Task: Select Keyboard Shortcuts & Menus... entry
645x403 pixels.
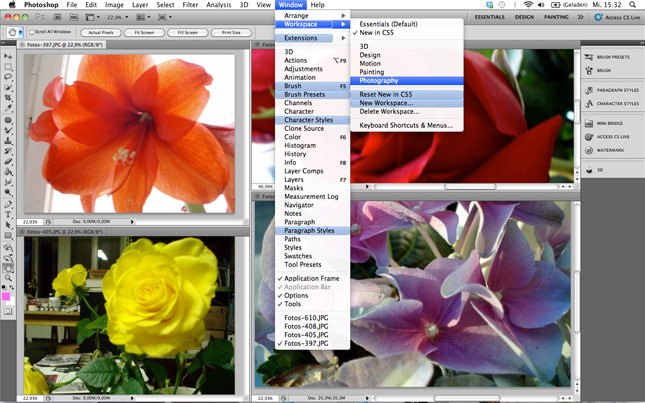Action: (x=407, y=125)
